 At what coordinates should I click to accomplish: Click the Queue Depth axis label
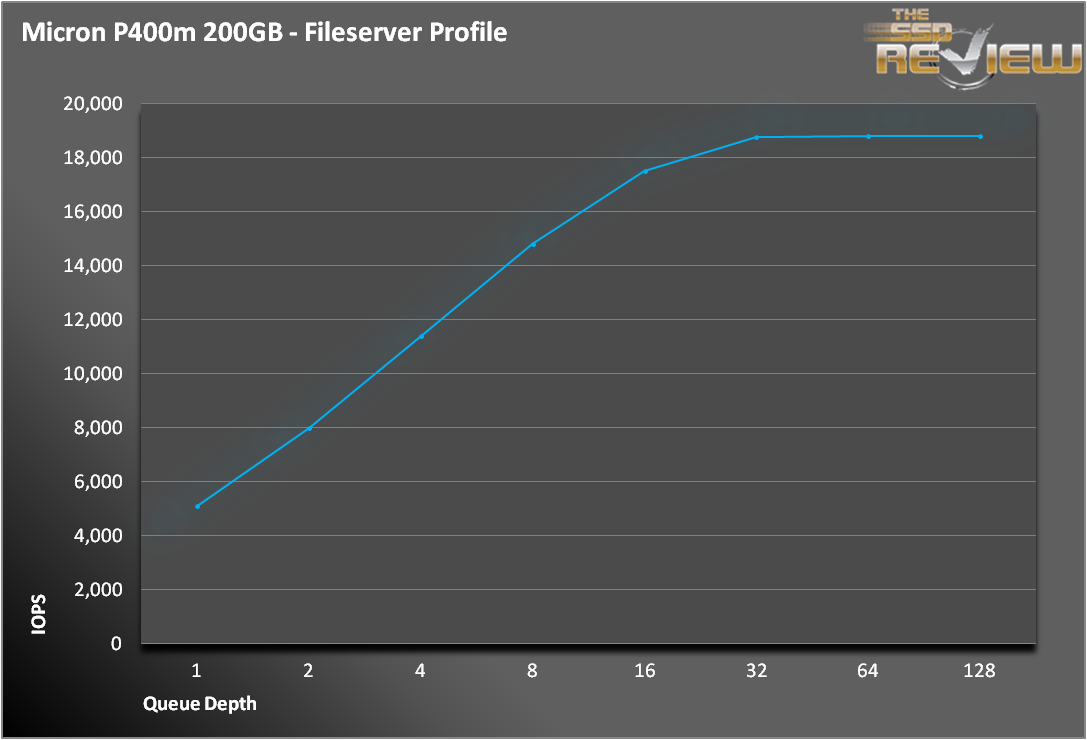[x=200, y=704]
